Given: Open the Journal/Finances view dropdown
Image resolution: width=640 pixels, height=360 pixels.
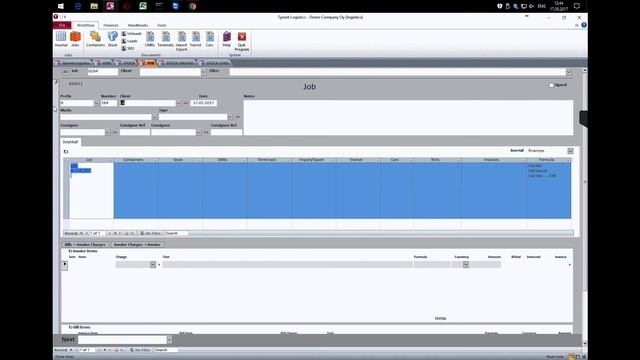Looking at the screenshot, I should [570, 151].
